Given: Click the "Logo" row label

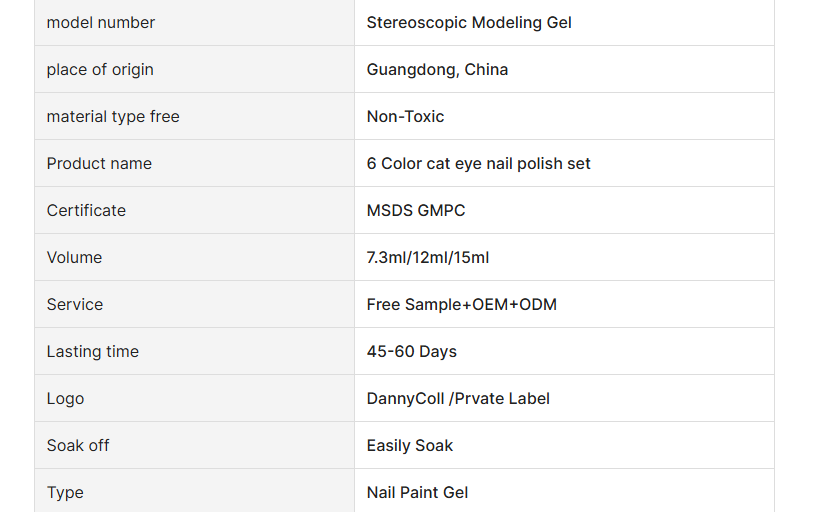Looking at the screenshot, I should pos(65,398).
